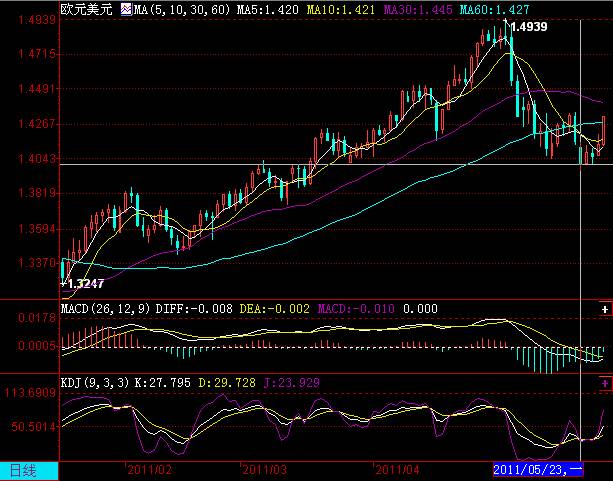Click the 1.4715 price axis label

(37, 54)
